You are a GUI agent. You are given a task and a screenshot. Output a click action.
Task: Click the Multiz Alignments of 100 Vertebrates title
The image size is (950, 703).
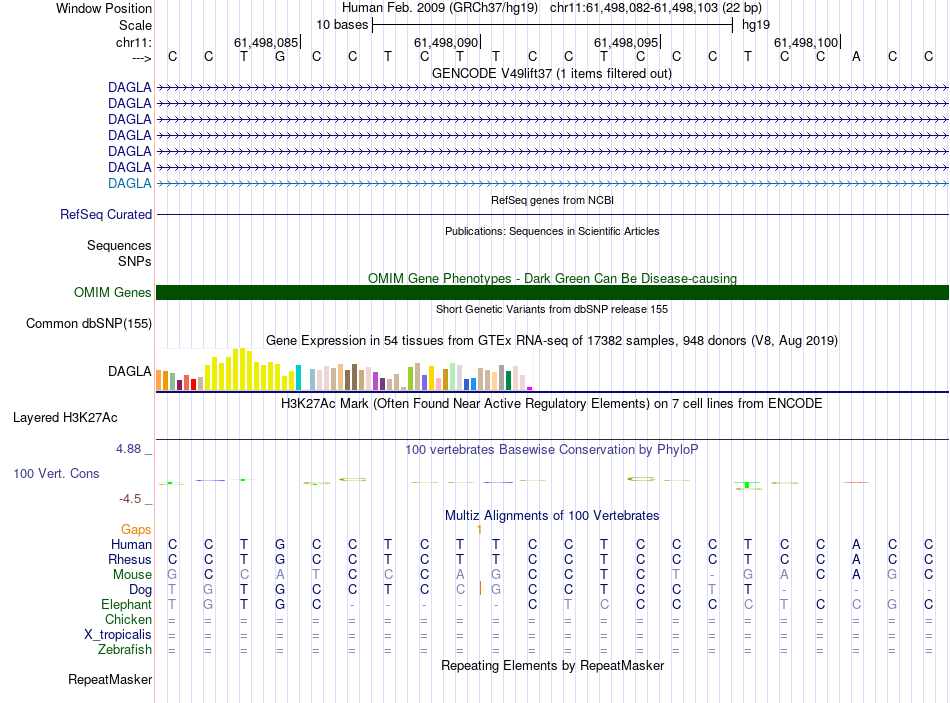click(552, 516)
